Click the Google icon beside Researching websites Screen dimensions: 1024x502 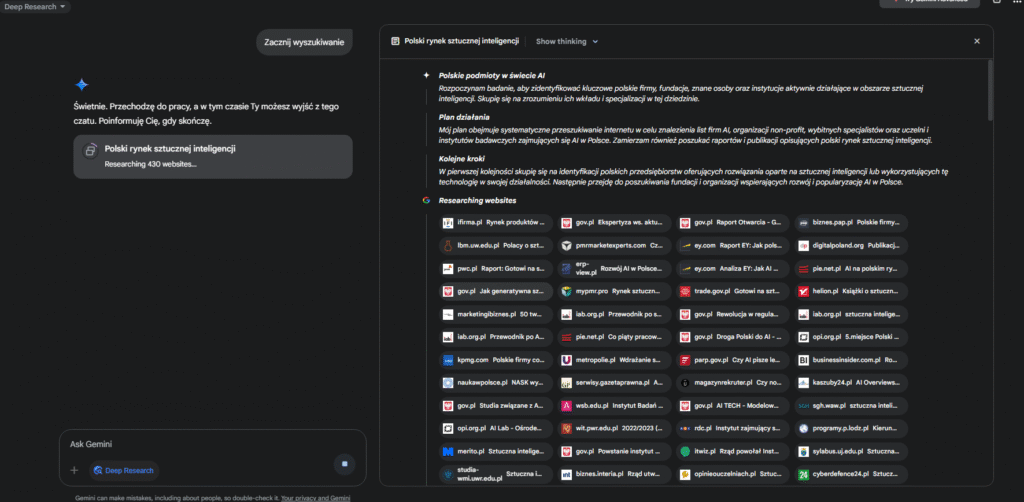point(426,200)
